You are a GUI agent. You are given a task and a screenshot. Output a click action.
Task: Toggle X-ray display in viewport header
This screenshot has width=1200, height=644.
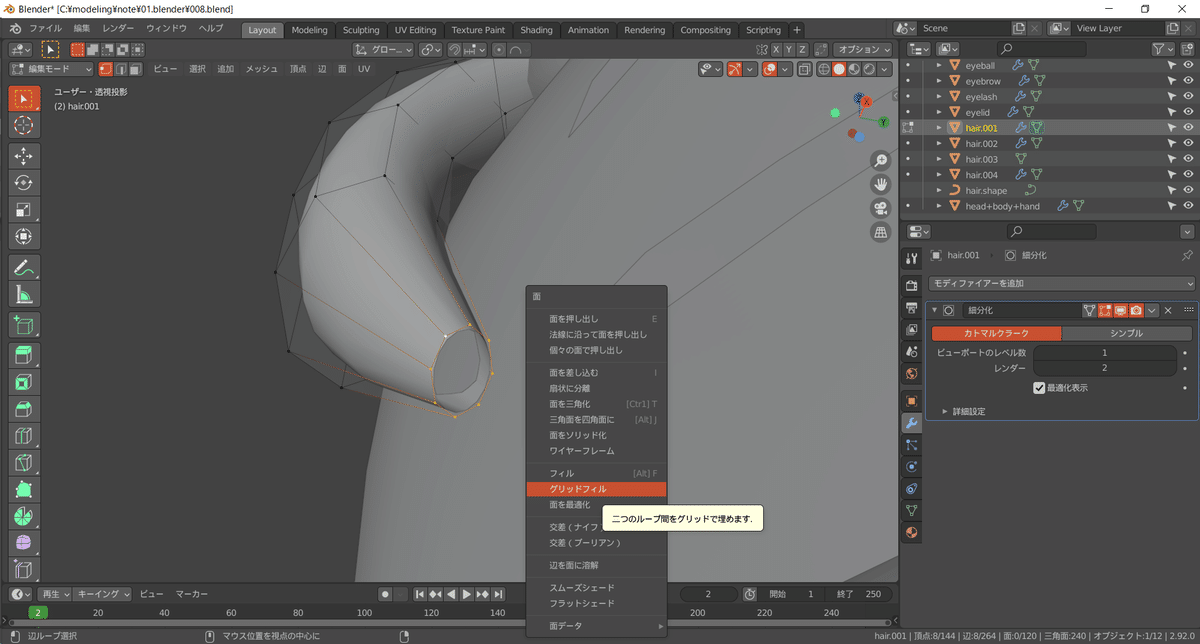click(803, 69)
